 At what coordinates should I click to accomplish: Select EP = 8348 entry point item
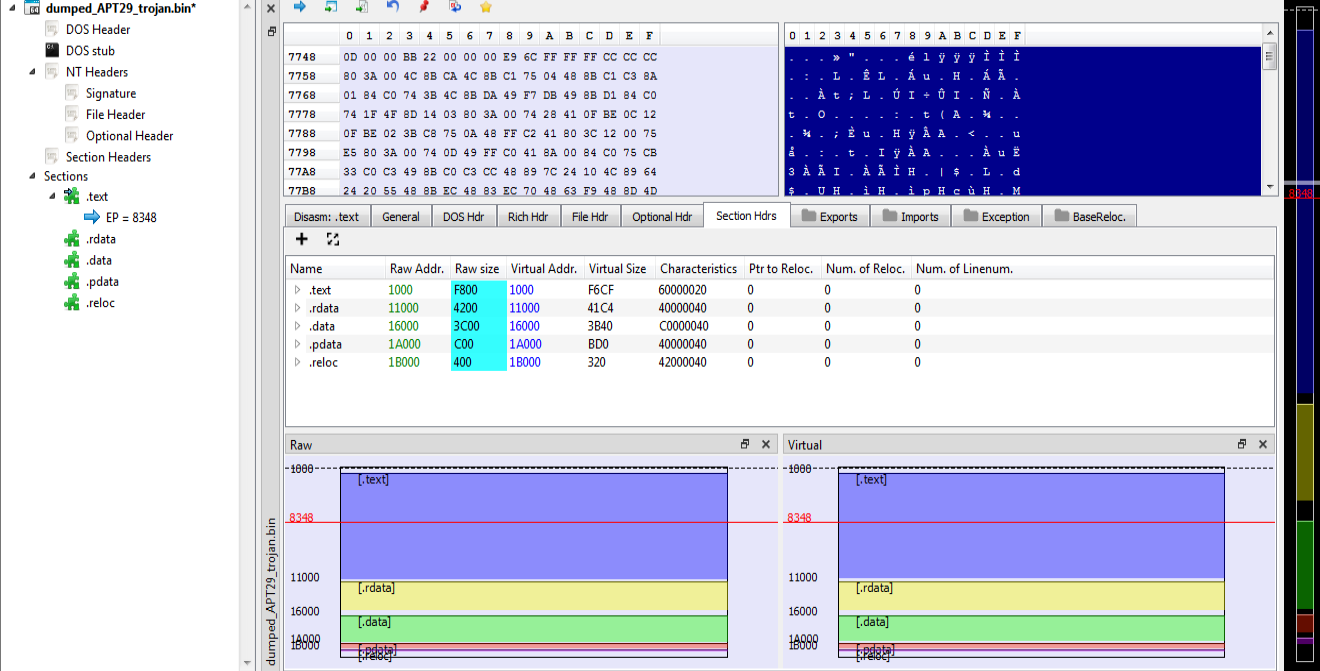[x=131, y=217]
